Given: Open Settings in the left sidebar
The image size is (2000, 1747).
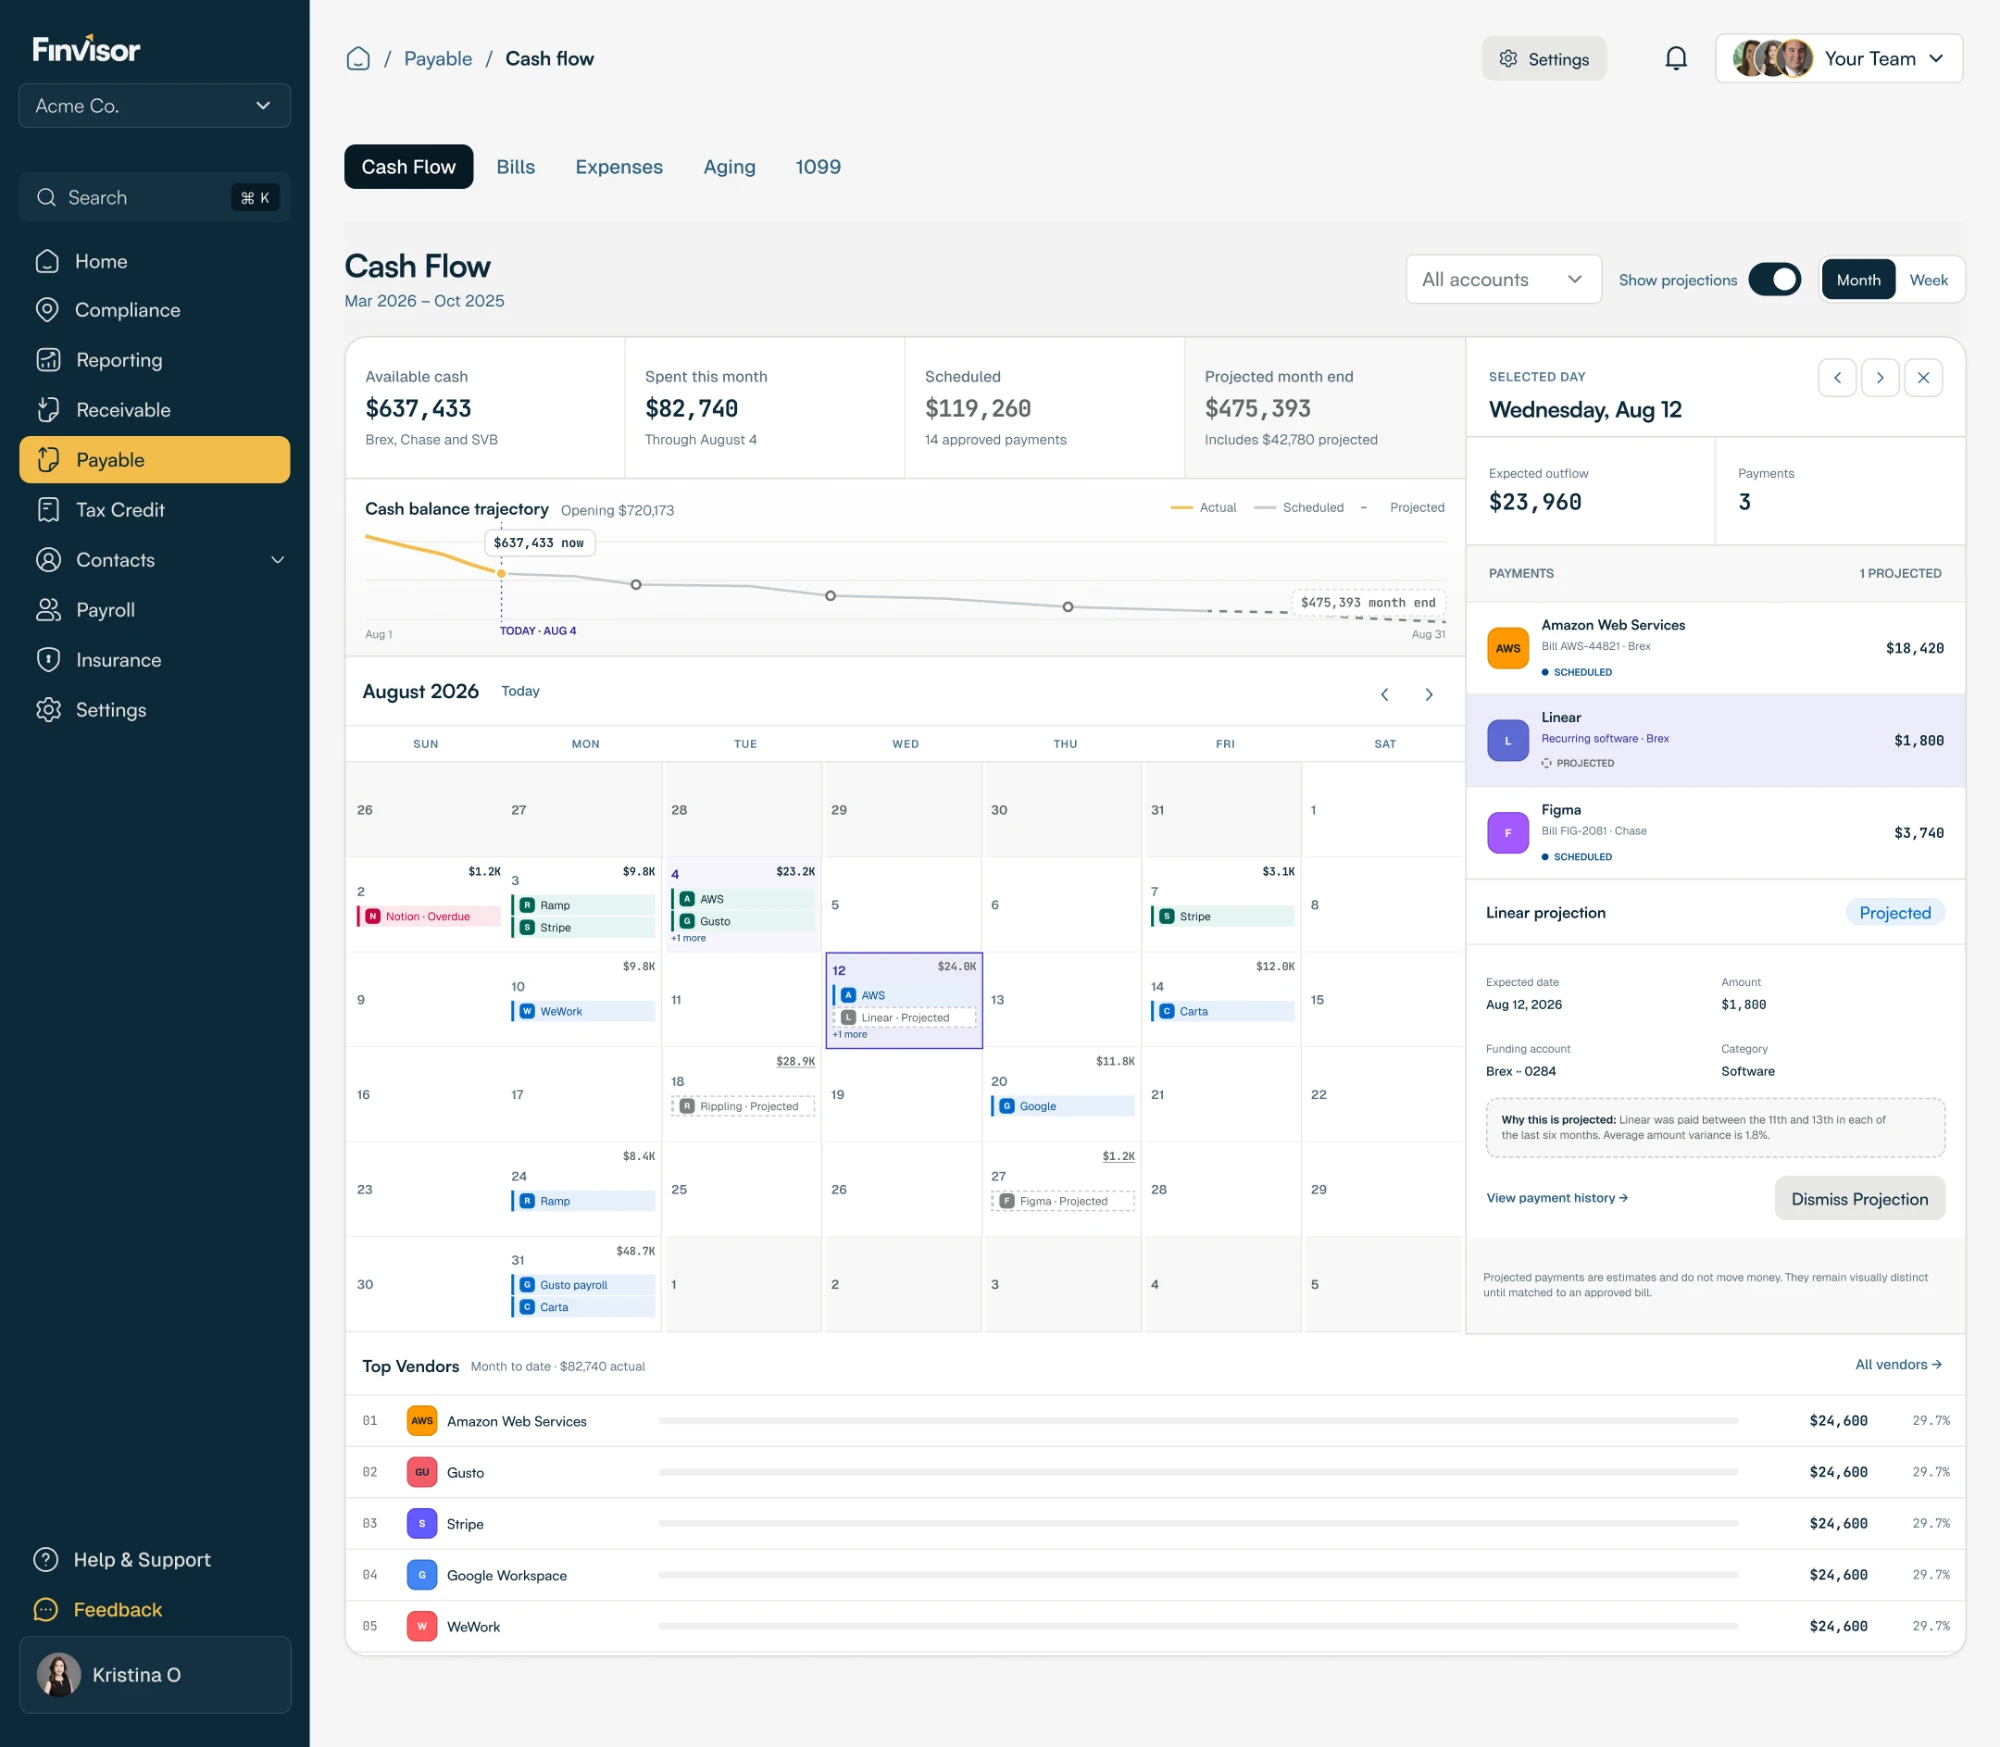Looking at the screenshot, I should click(155, 710).
